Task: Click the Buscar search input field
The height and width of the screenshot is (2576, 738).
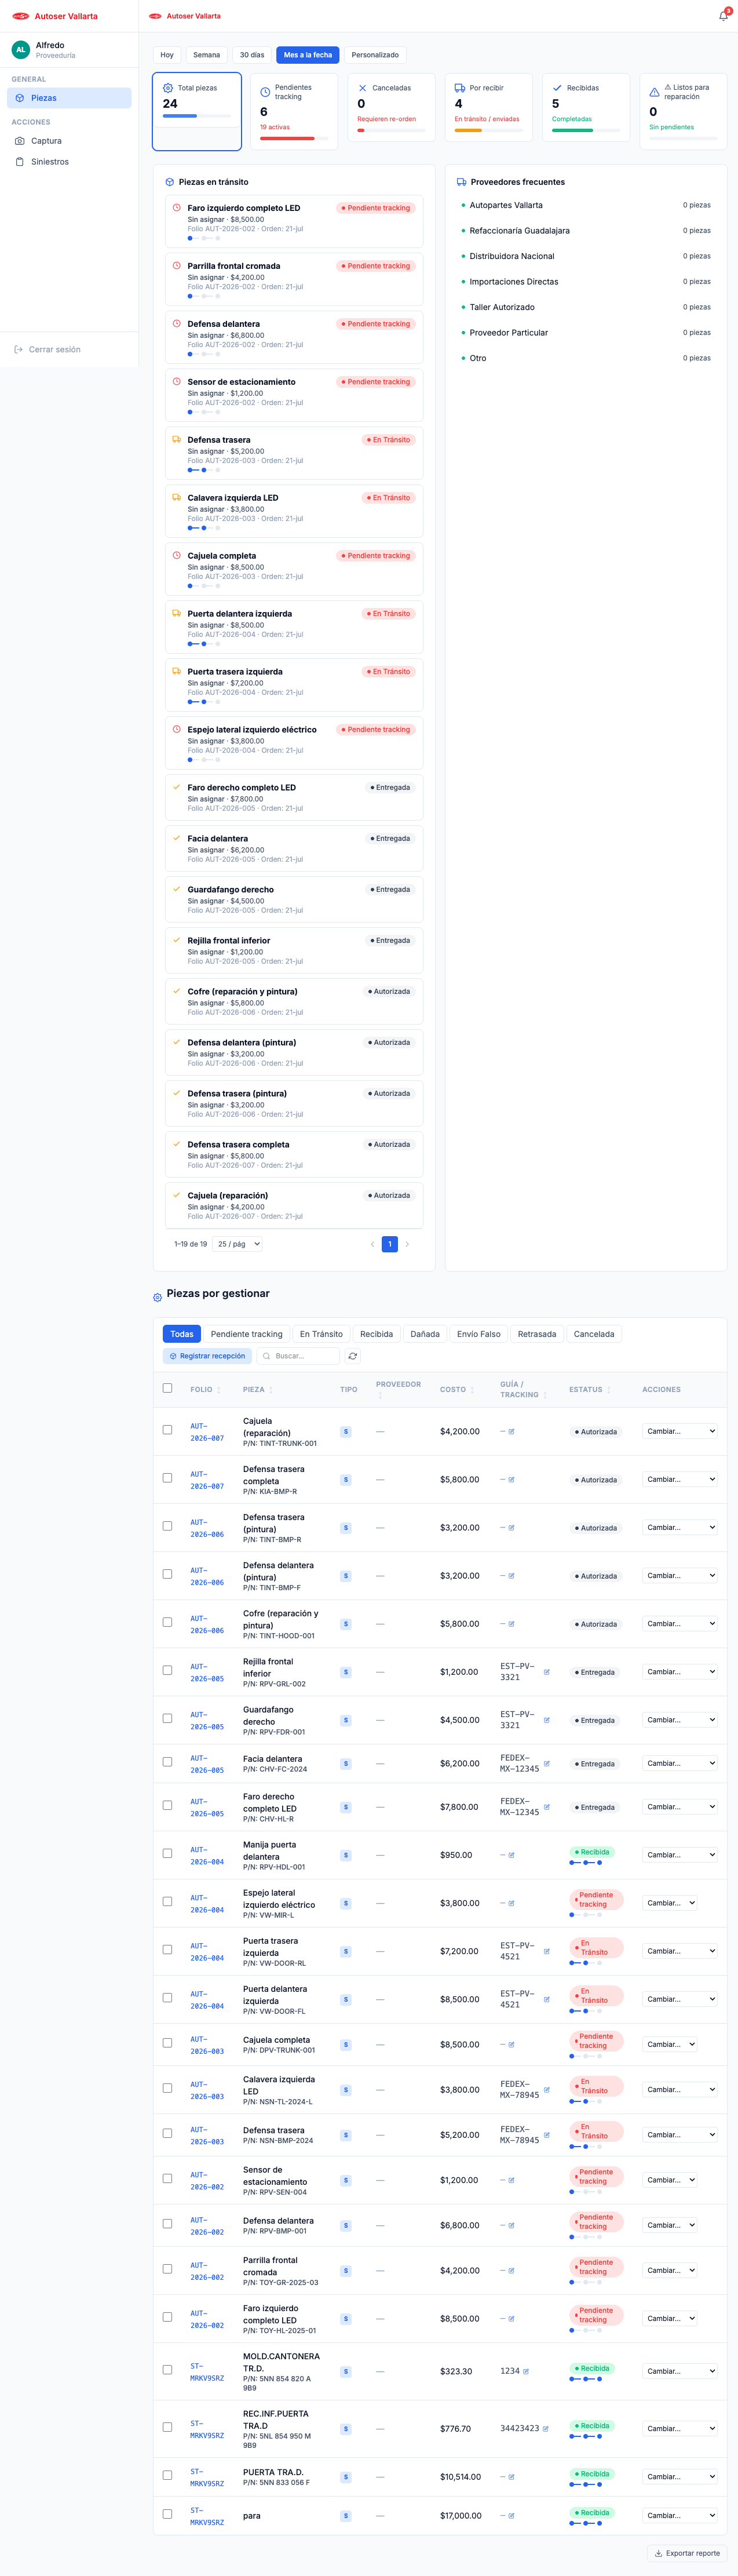Action: [x=298, y=1357]
